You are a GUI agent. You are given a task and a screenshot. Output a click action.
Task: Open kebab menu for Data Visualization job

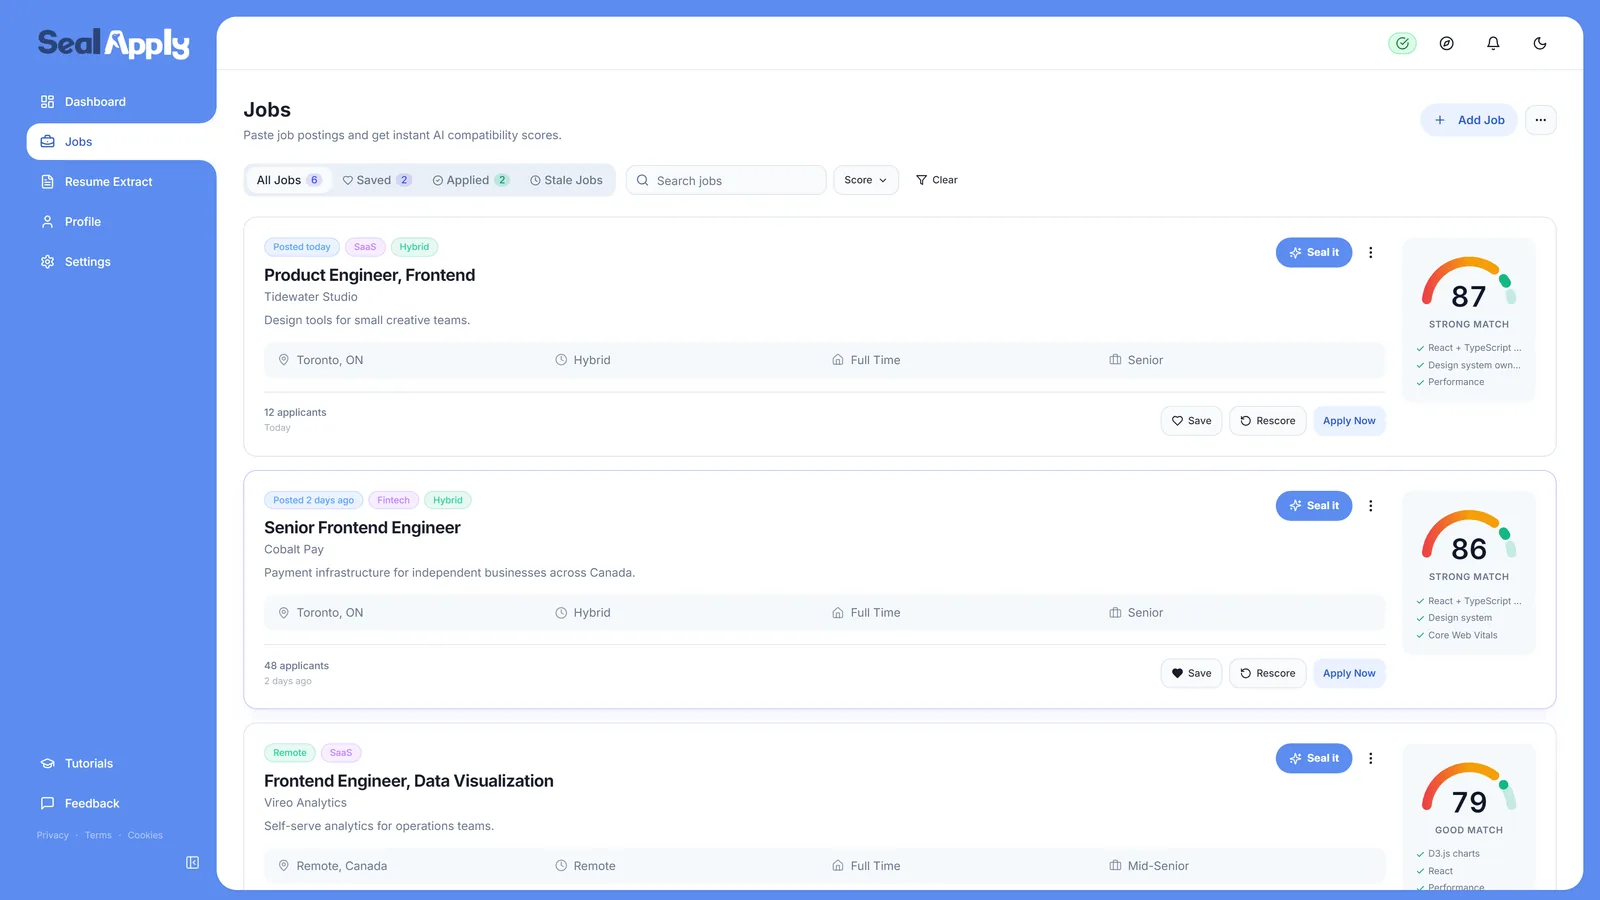click(x=1370, y=759)
